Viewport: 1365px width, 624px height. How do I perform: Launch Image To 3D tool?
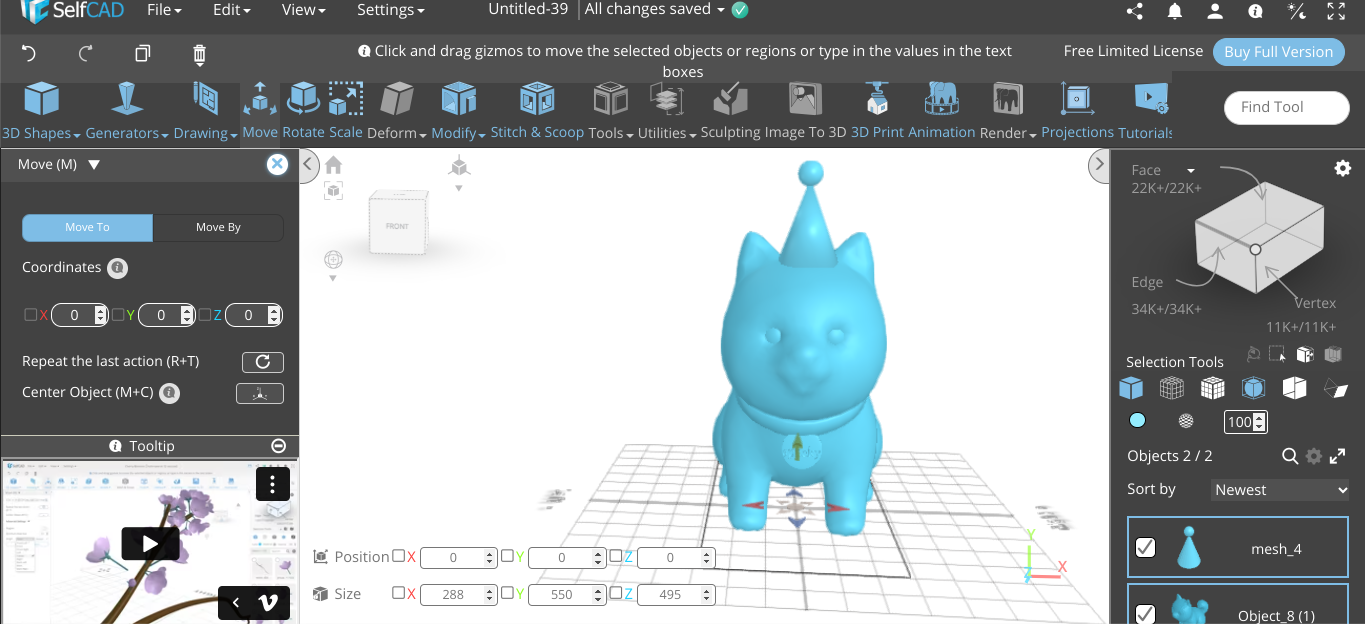click(x=806, y=112)
